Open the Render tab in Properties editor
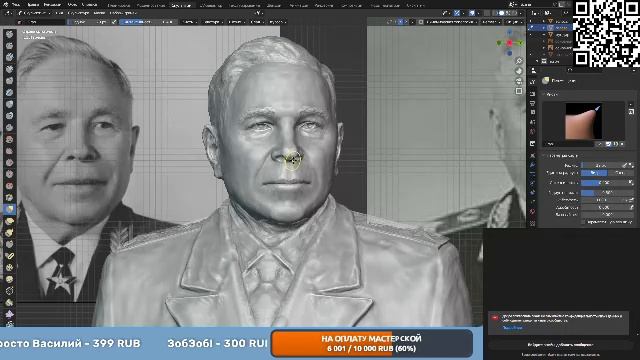This screenshot has height=360, width=640. [x=533, y=94]
